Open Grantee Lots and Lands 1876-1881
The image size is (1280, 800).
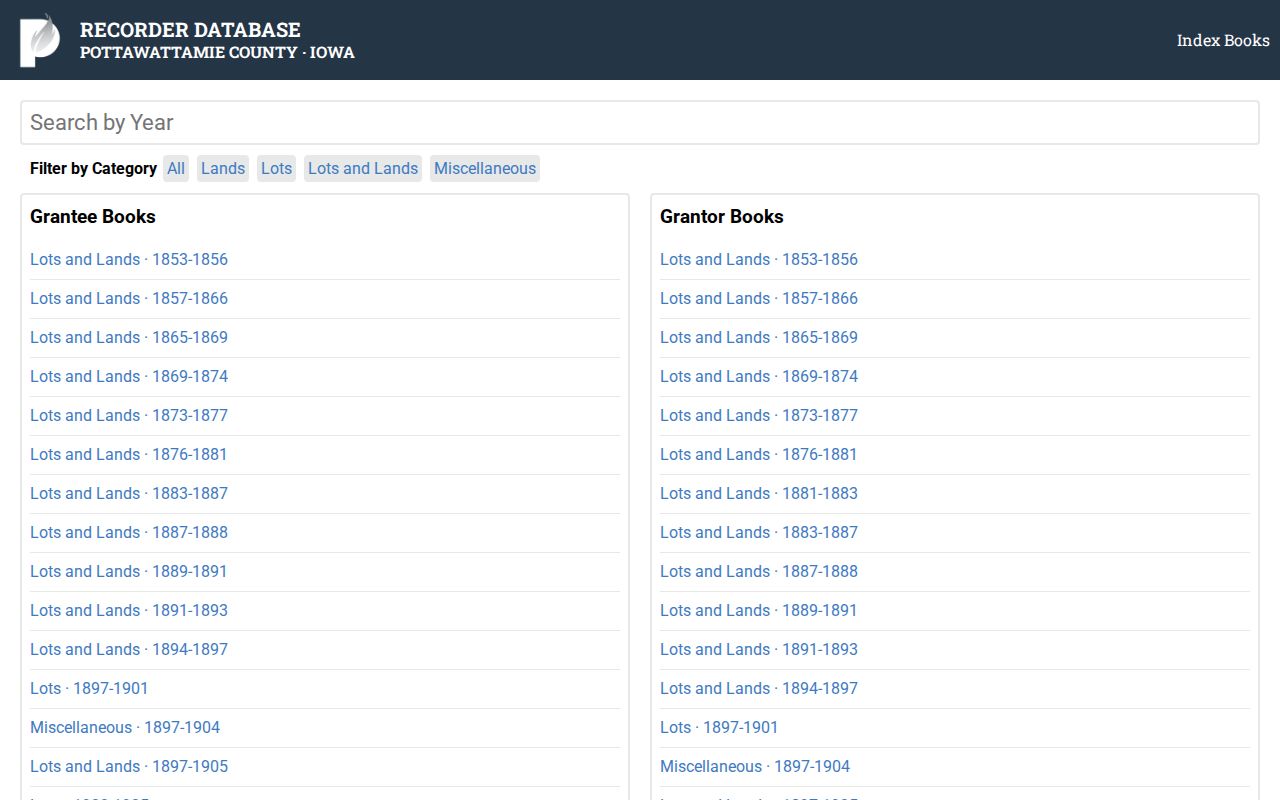click(129, 454)
